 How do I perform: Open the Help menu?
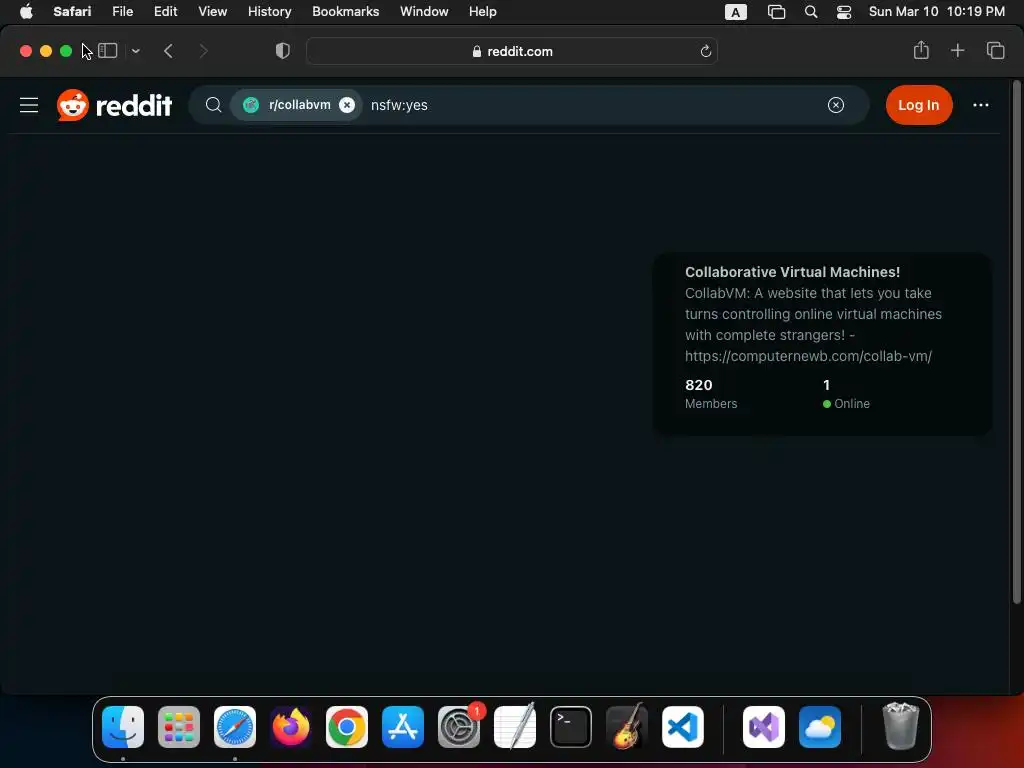[x=483, y=12]
